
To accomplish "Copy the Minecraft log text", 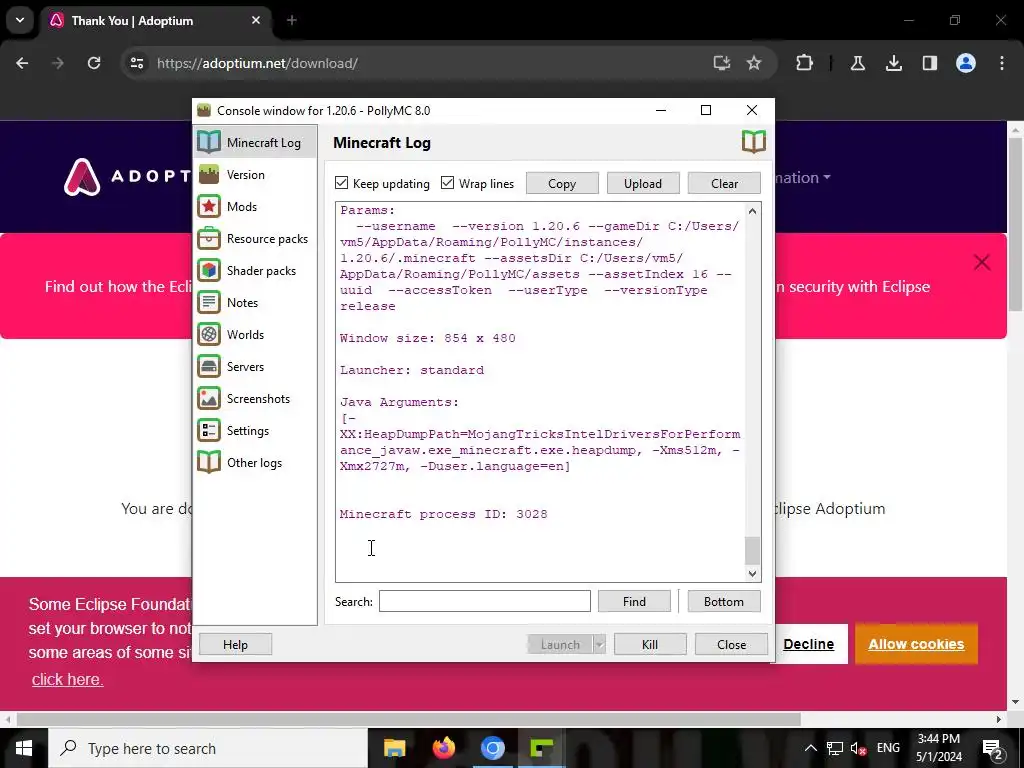I will tap(562, 184).
